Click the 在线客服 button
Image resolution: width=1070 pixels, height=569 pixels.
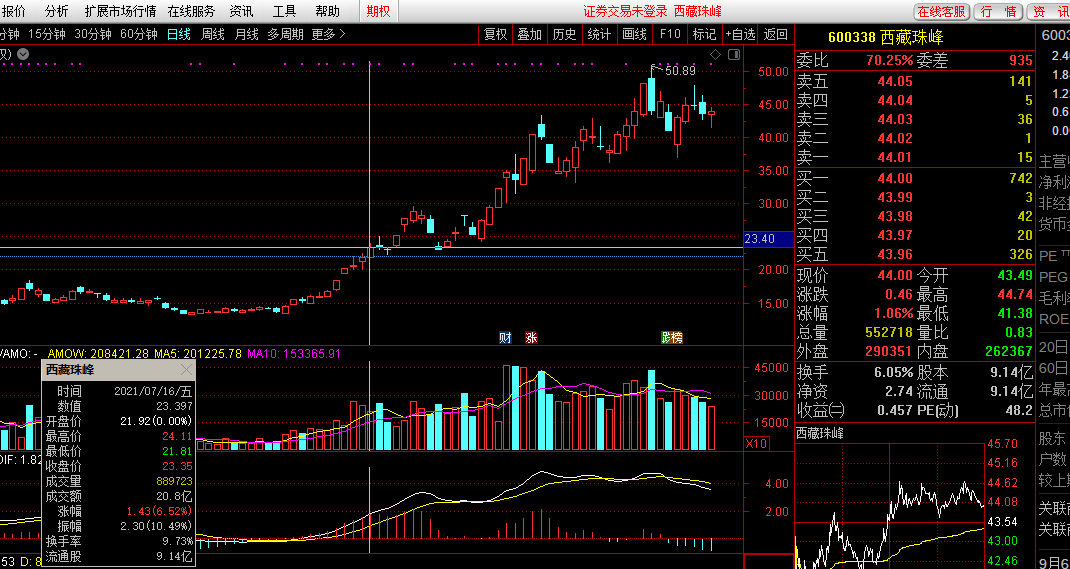pos(942,12)
